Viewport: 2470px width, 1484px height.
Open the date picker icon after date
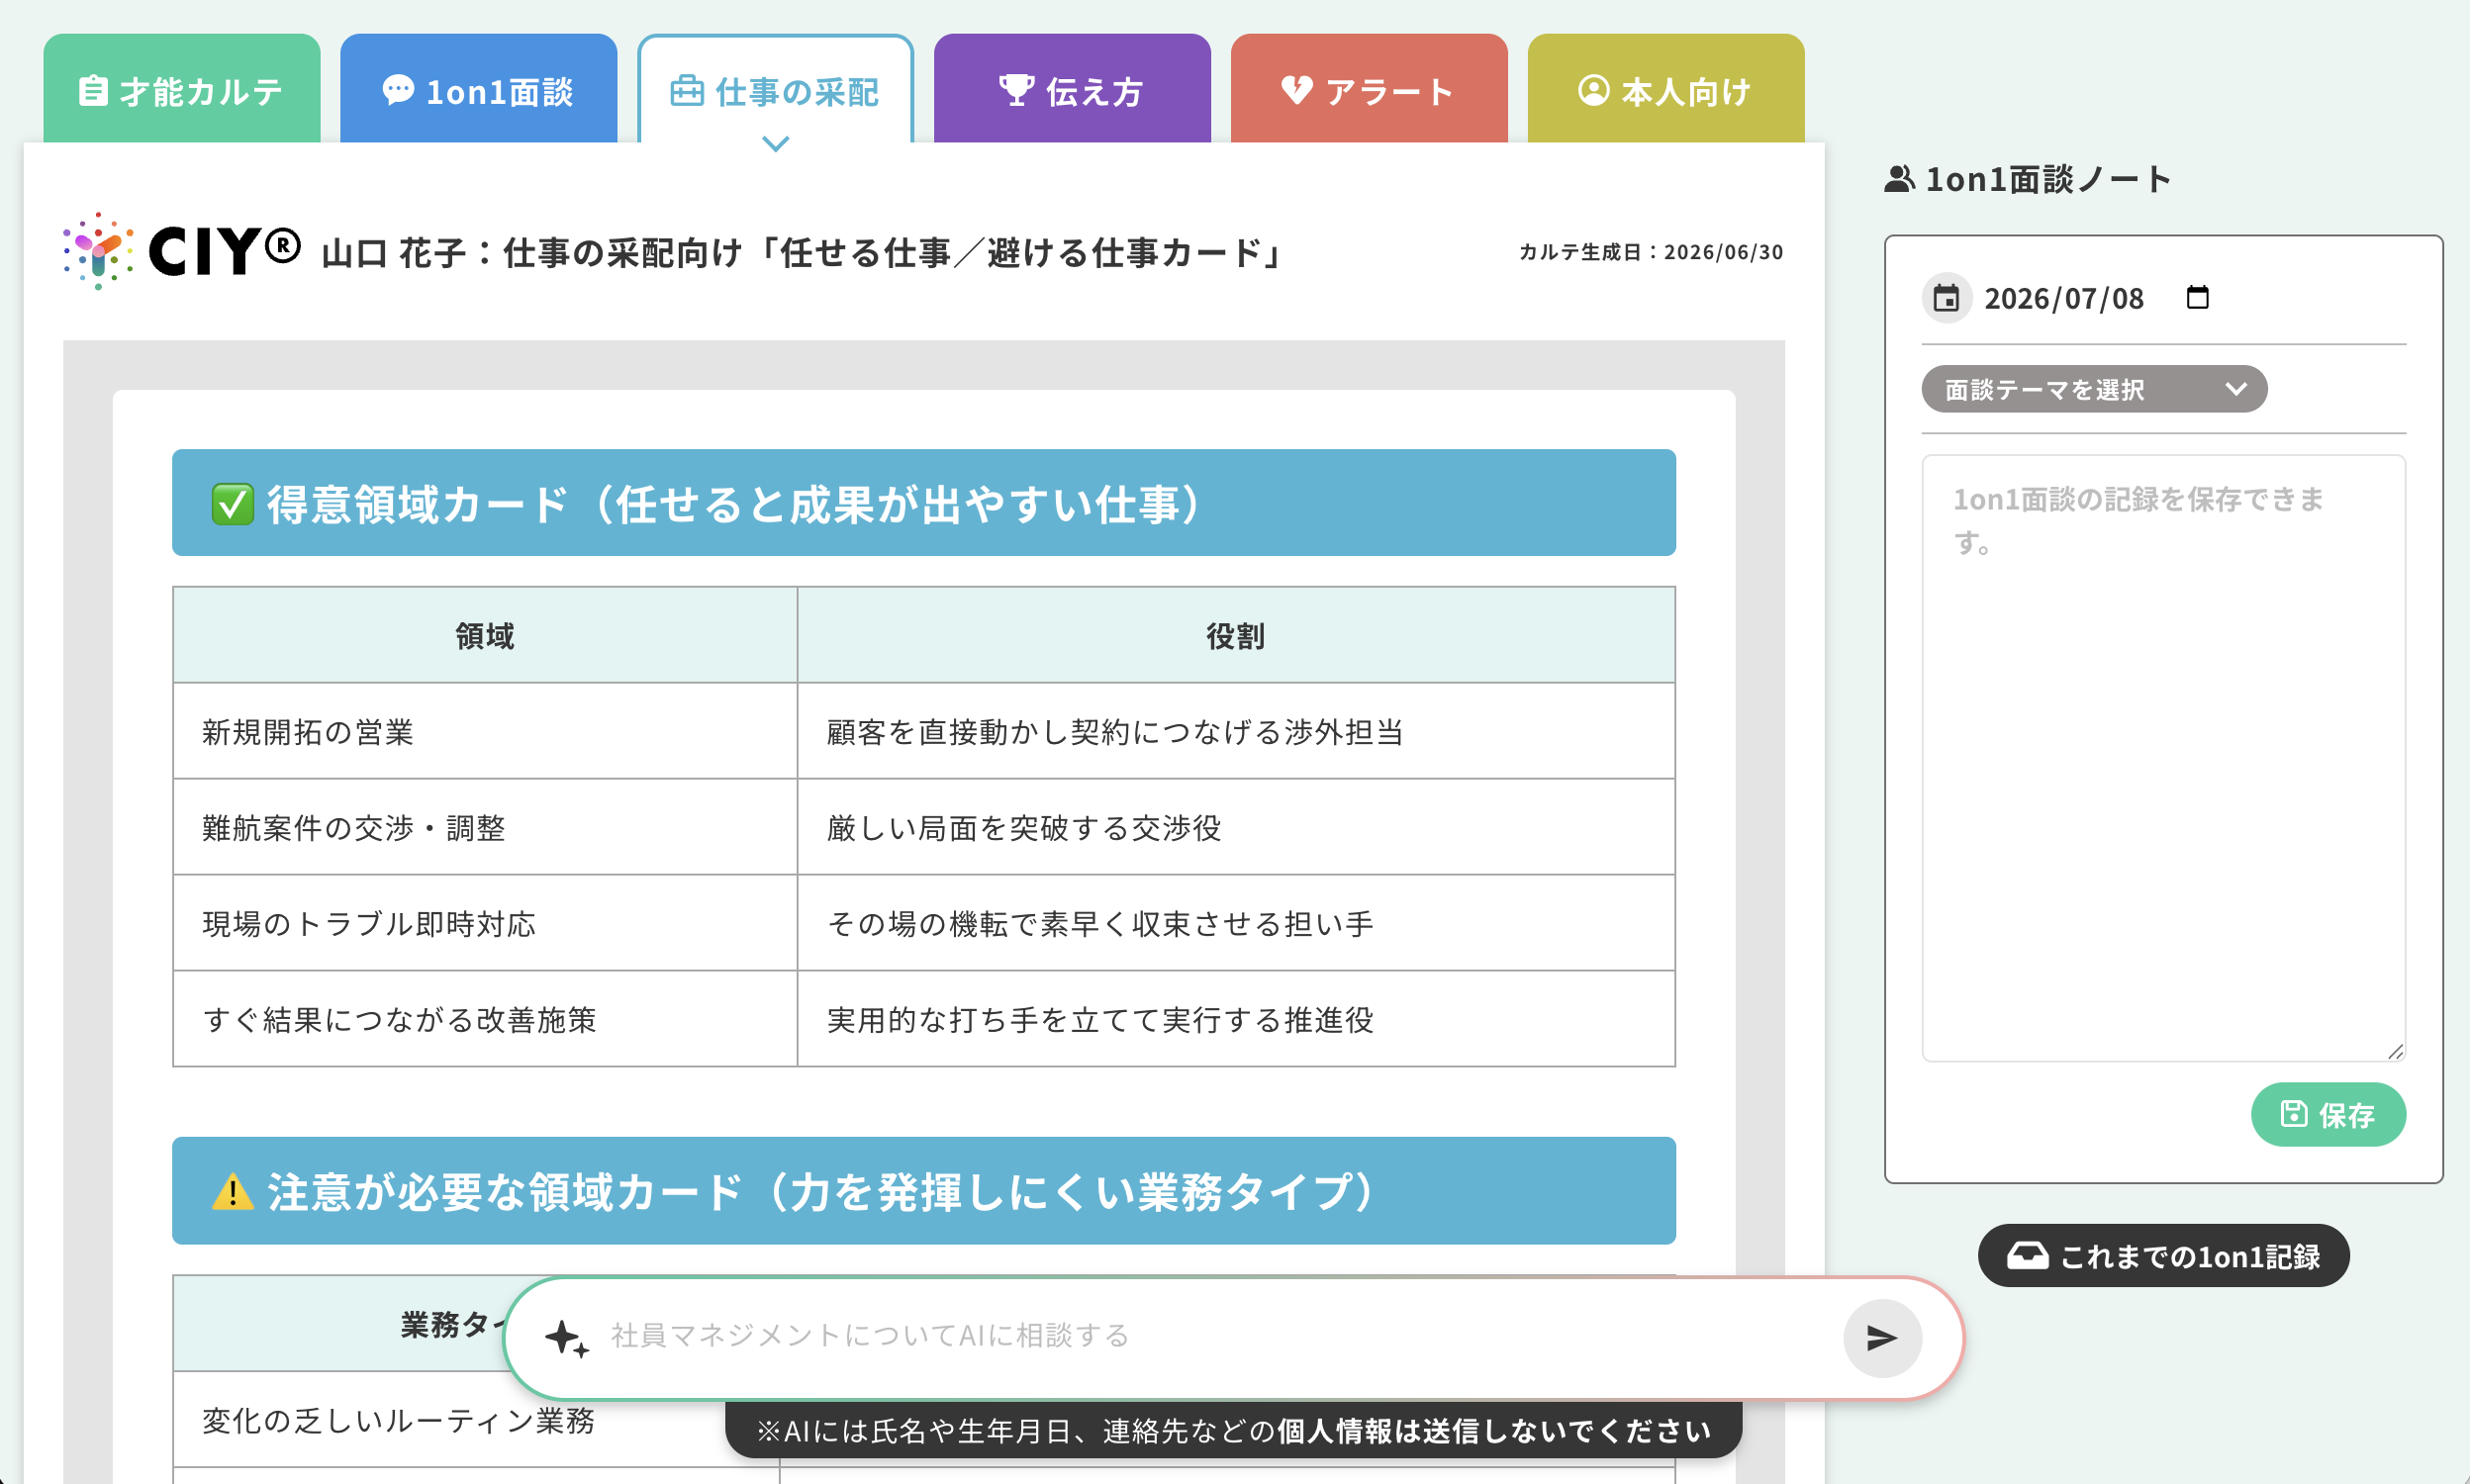2197,297
